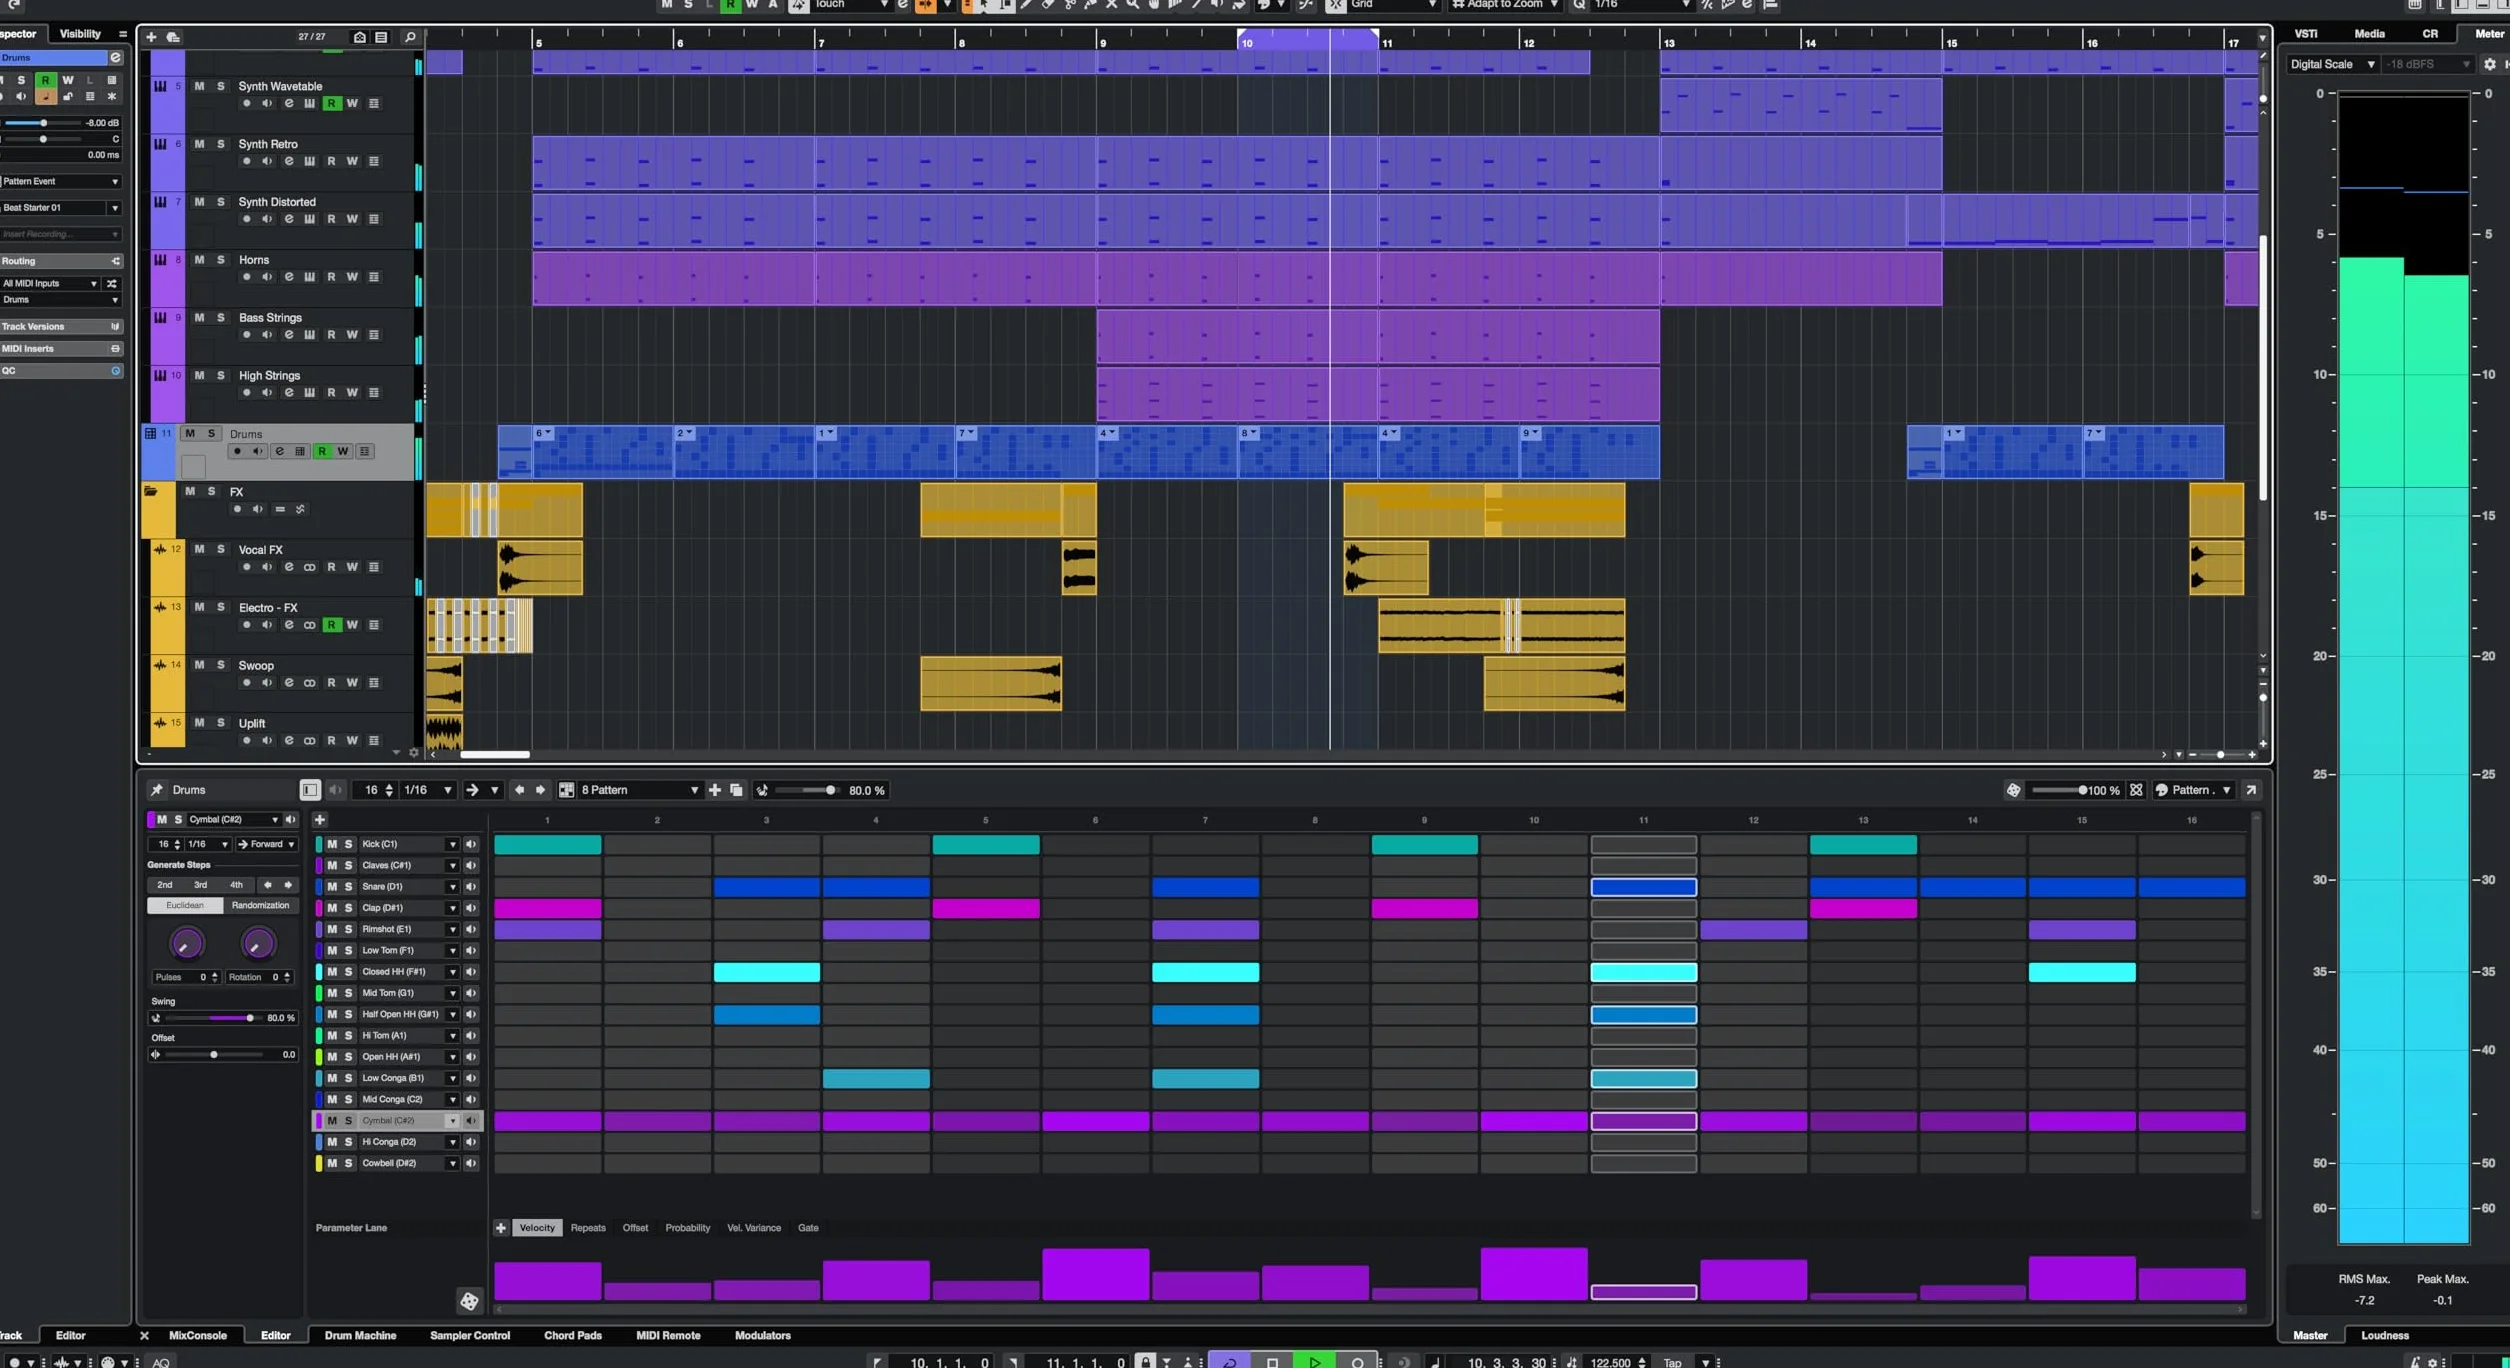The image size is (2510, 1368).
Task: Click the Record button in transport
Action: tap(1357, 1362)
